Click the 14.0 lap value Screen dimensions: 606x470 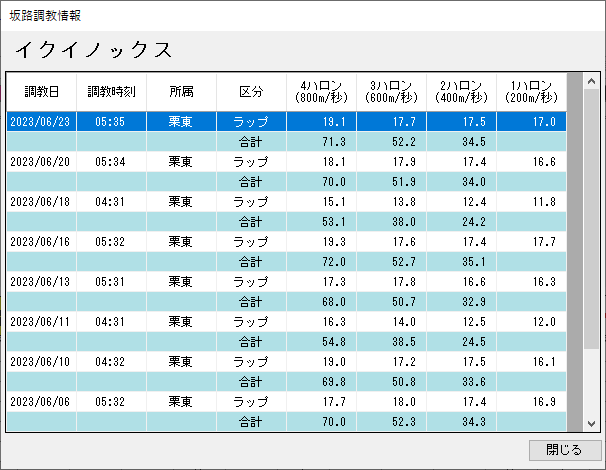coord(391,322)
